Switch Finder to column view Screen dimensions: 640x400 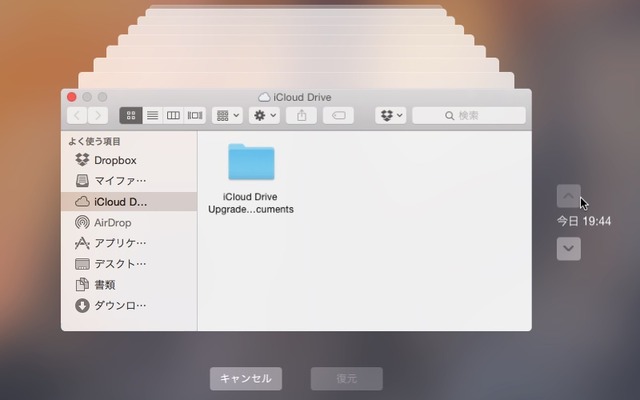173,116
